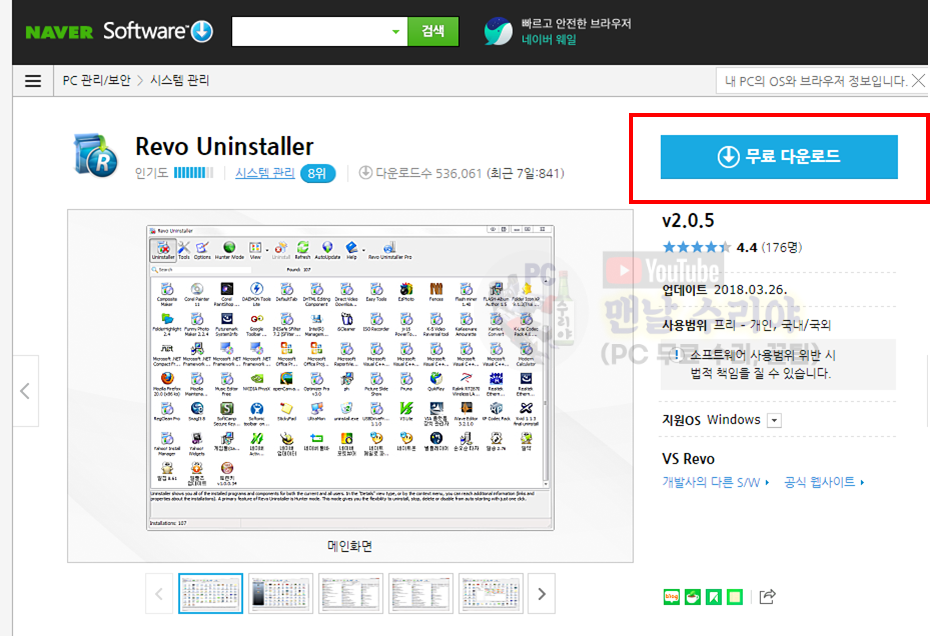Click the VS Revo developer name
Screen dimensions: 930x636
pyautogui.click(x=688, y=459)
